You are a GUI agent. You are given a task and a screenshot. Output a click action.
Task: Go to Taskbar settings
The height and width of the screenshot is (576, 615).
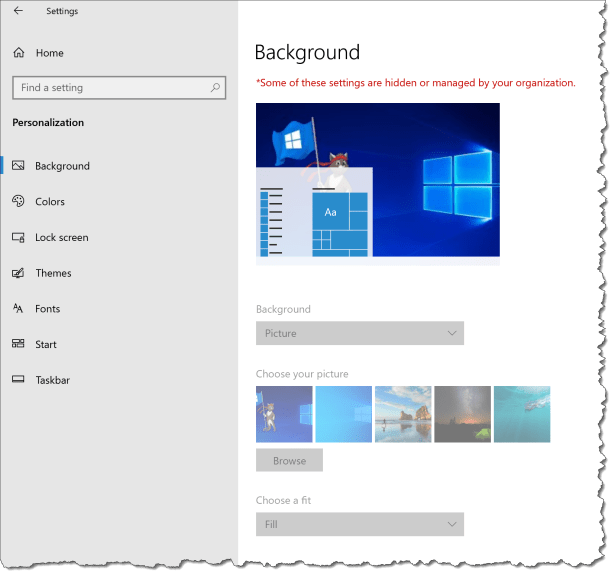(53, 380)
